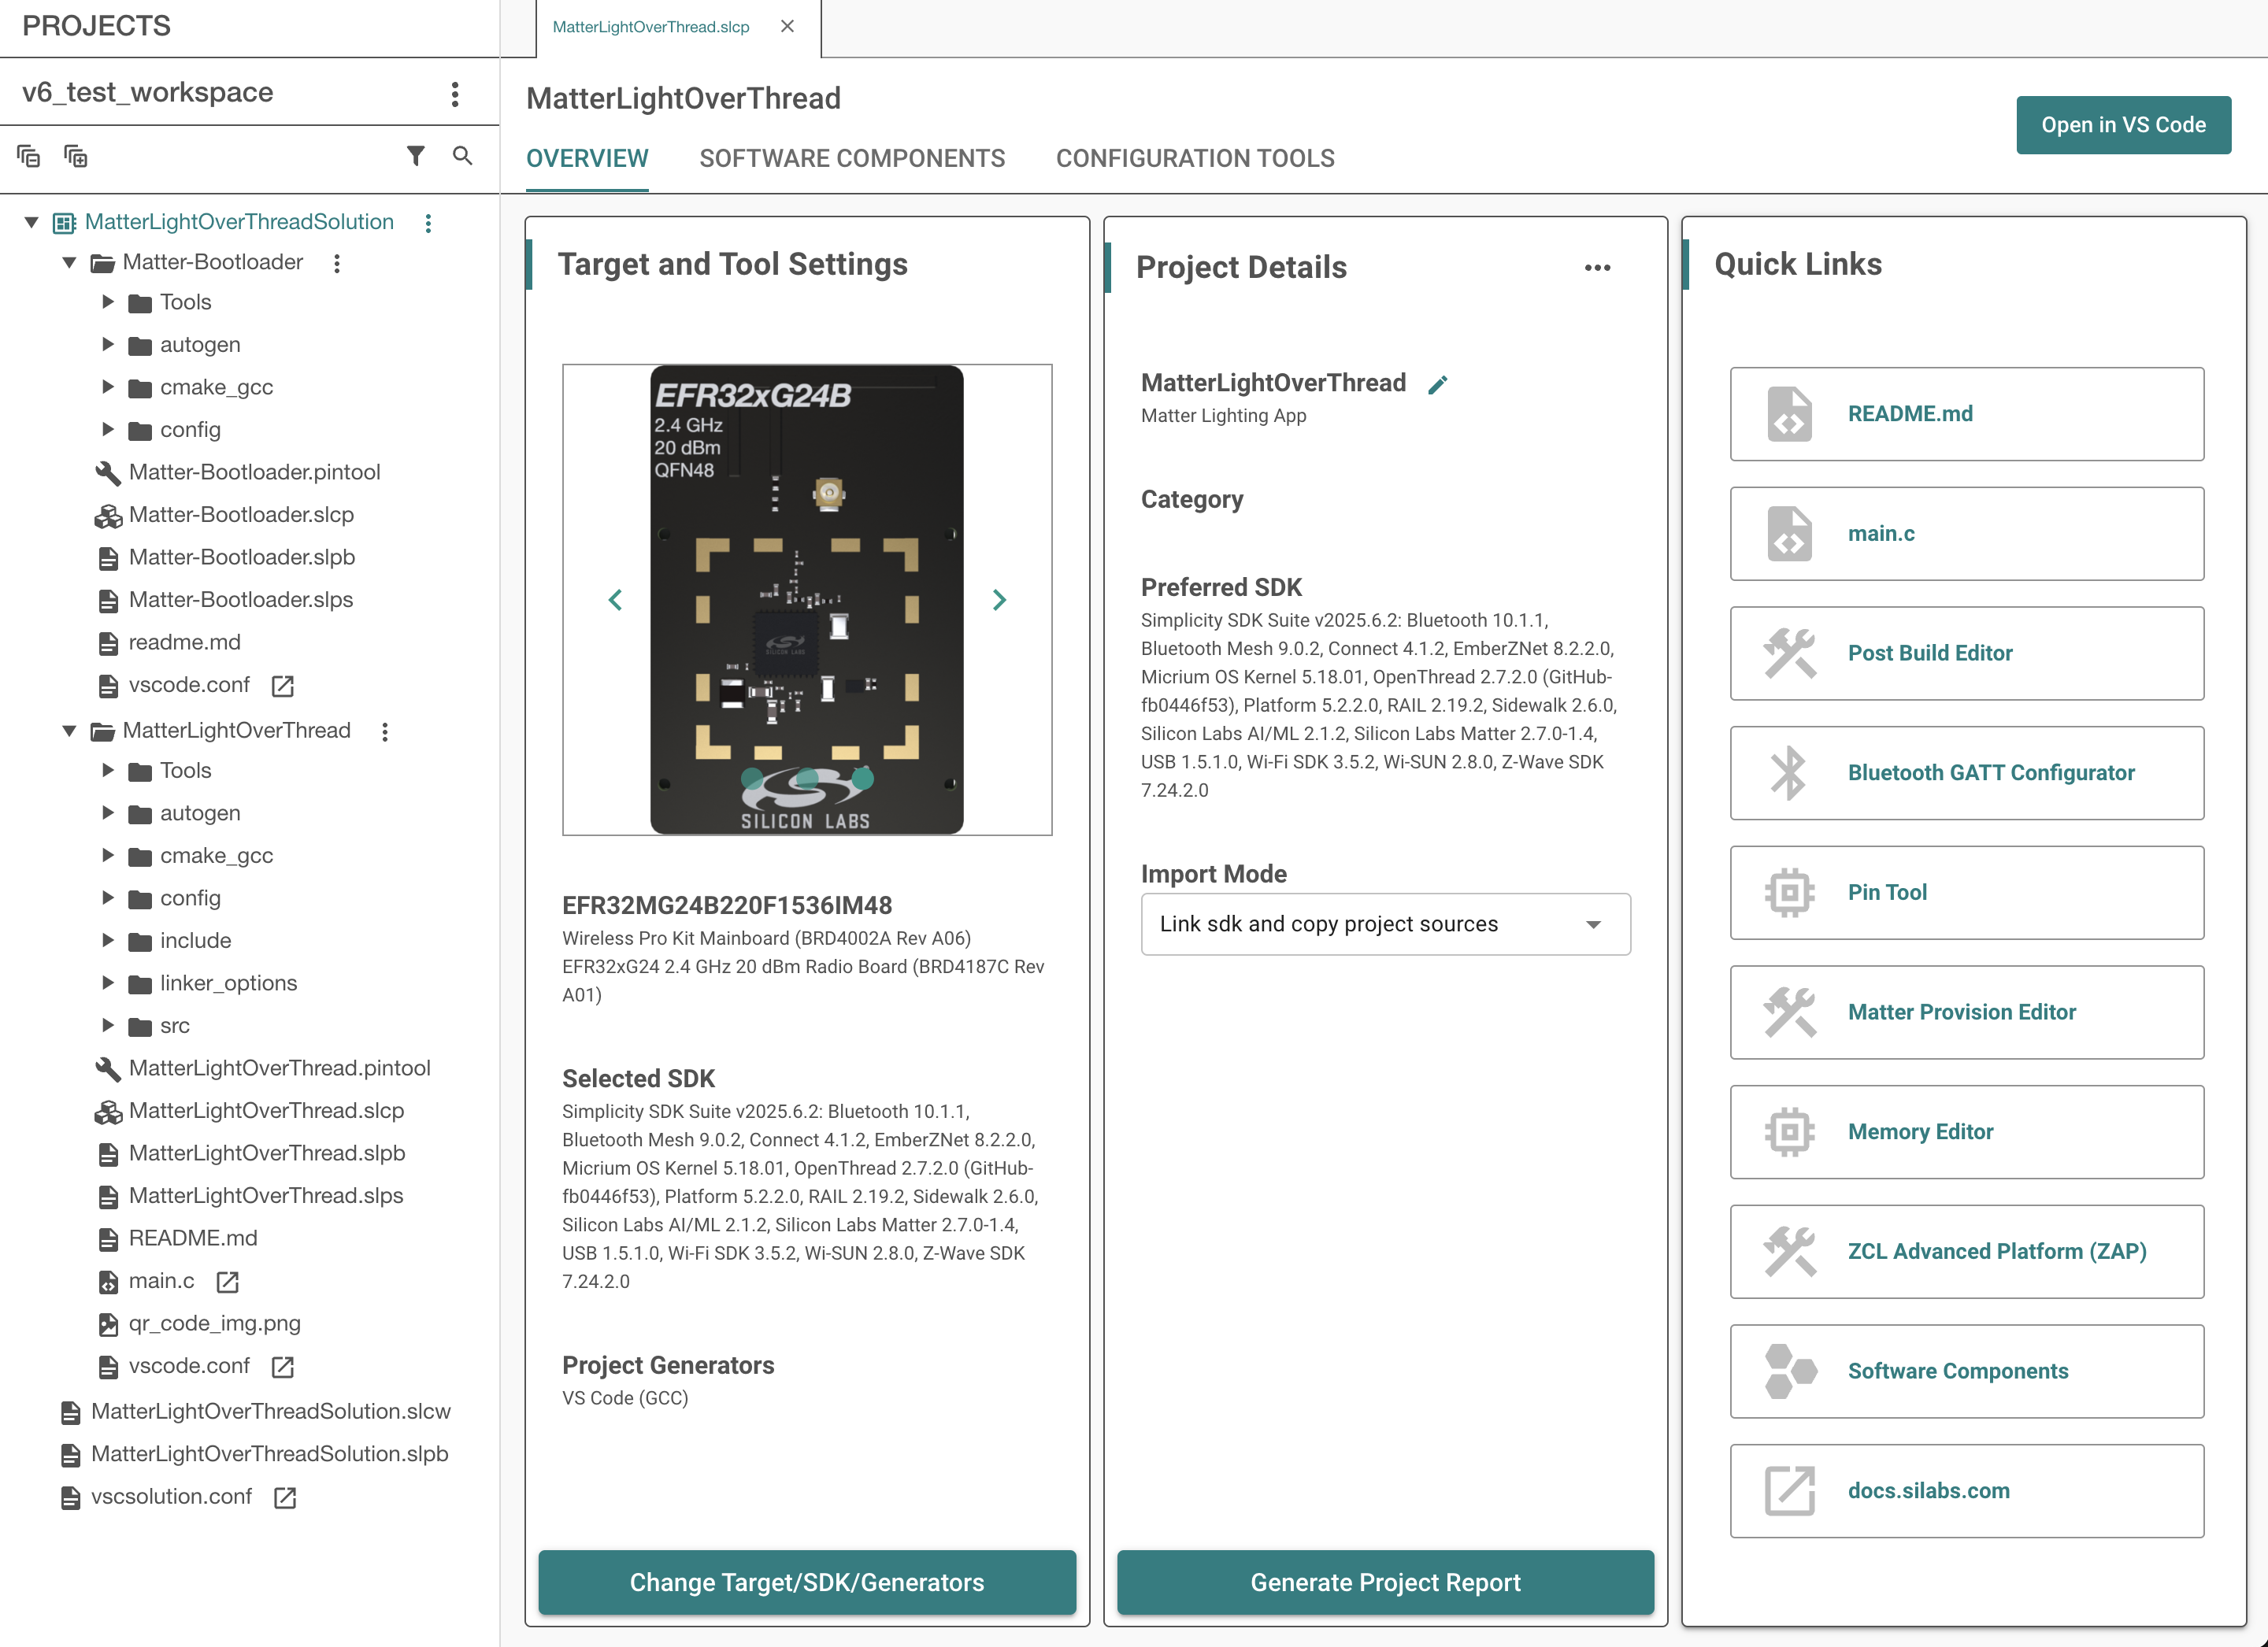Image resolution: width=2268 pixels, height=1647 pixels.
Task: Open the Matter-Bootloader folder options menu
Action: coord(337,263)
